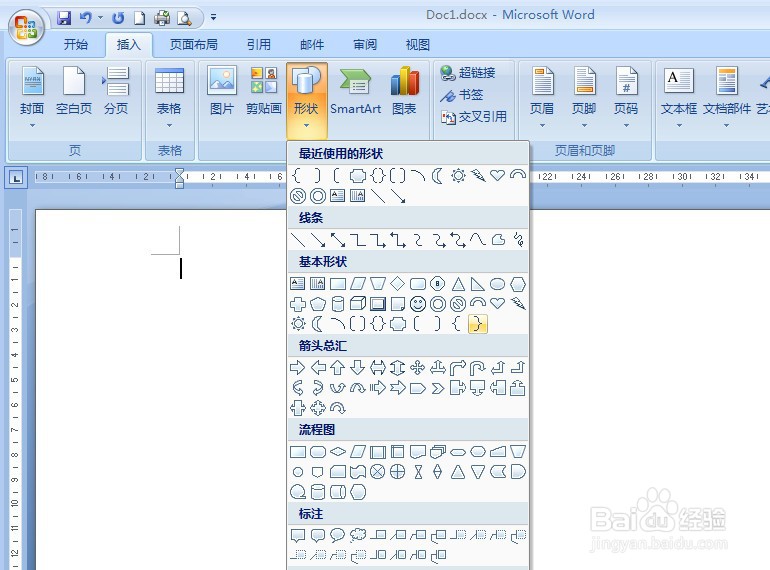Select the right arrow in 箭头总汇
The image size is (770, 570).
(298, 367)
